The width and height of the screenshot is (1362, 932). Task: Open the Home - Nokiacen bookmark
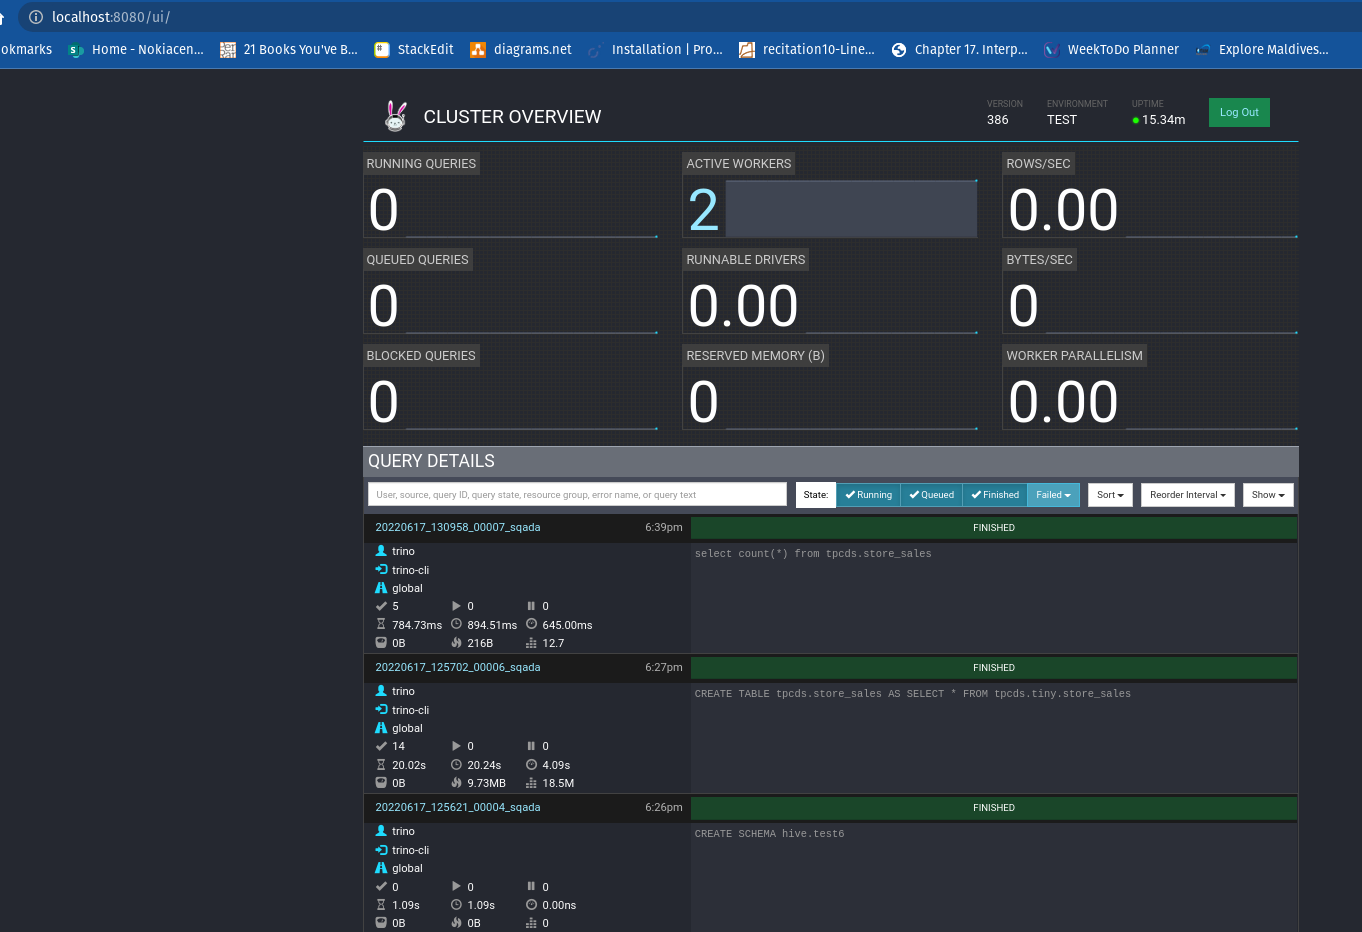(x=136, y=49)
